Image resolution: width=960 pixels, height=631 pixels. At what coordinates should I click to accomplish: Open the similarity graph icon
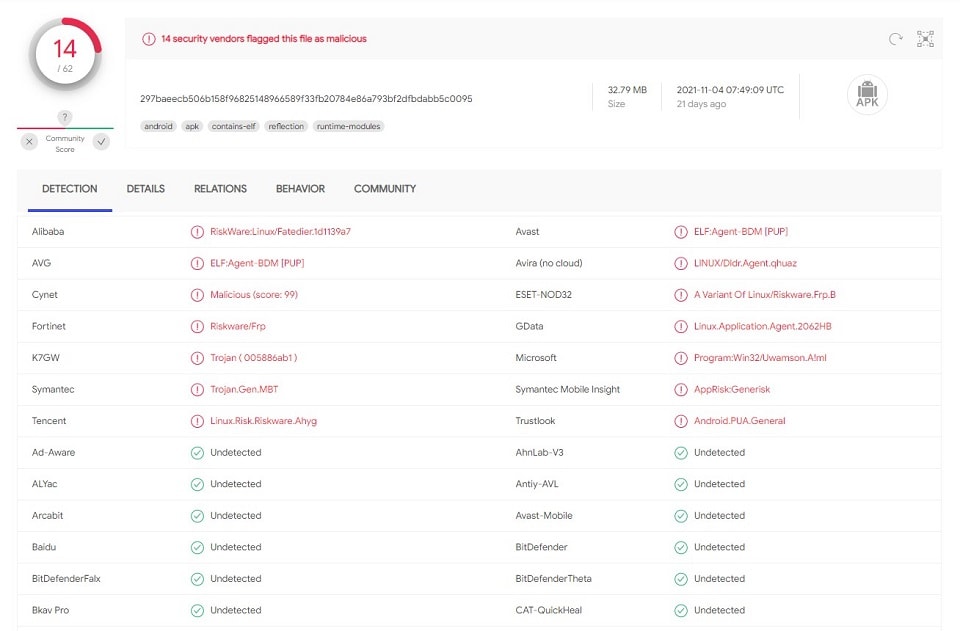pyautogui.click(x=925, y=39)
